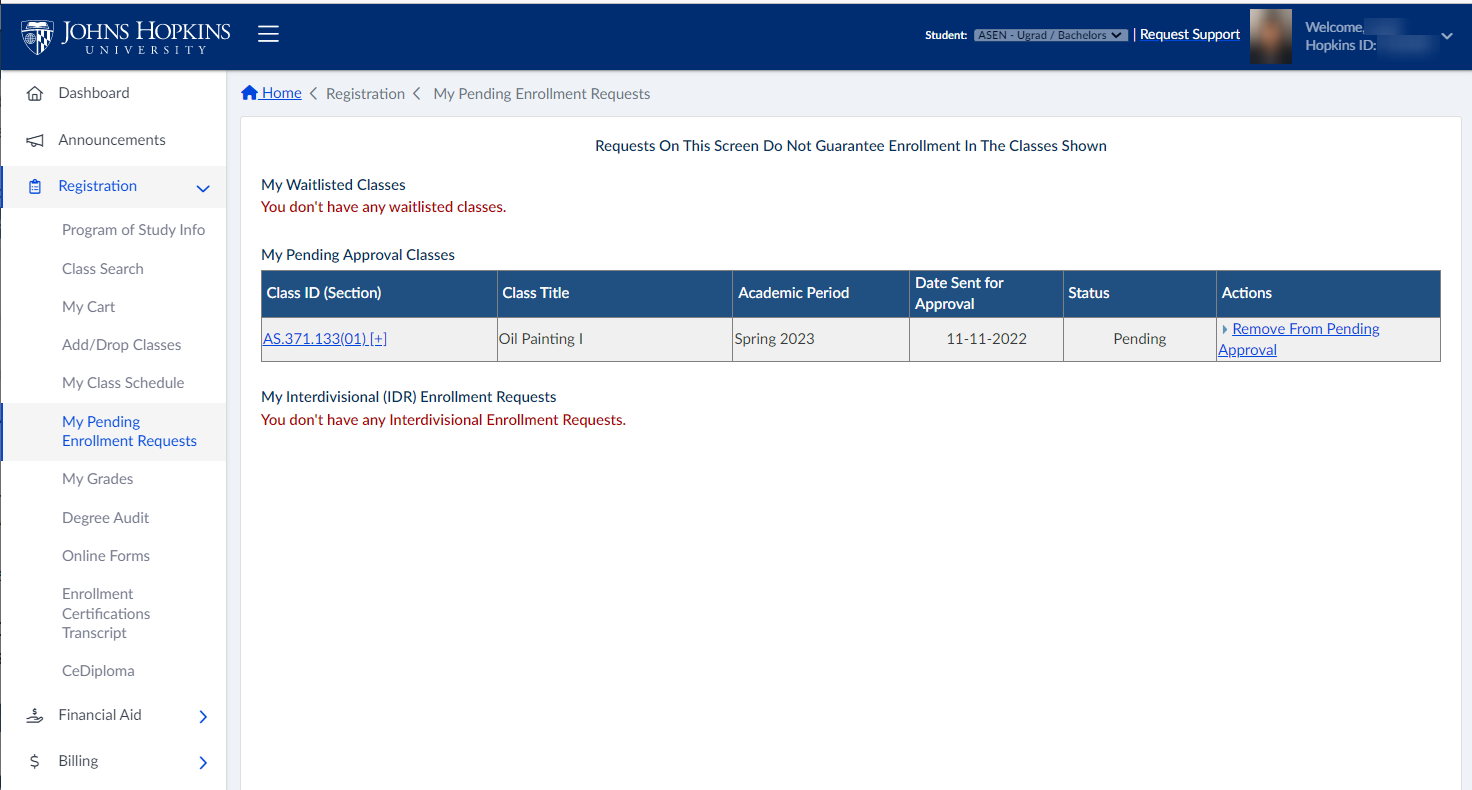This screenshot has width=1472, height=790.
Task: Click the Johns Hopkins University logo
Action: pyautogui.click(x=126, y=36)
